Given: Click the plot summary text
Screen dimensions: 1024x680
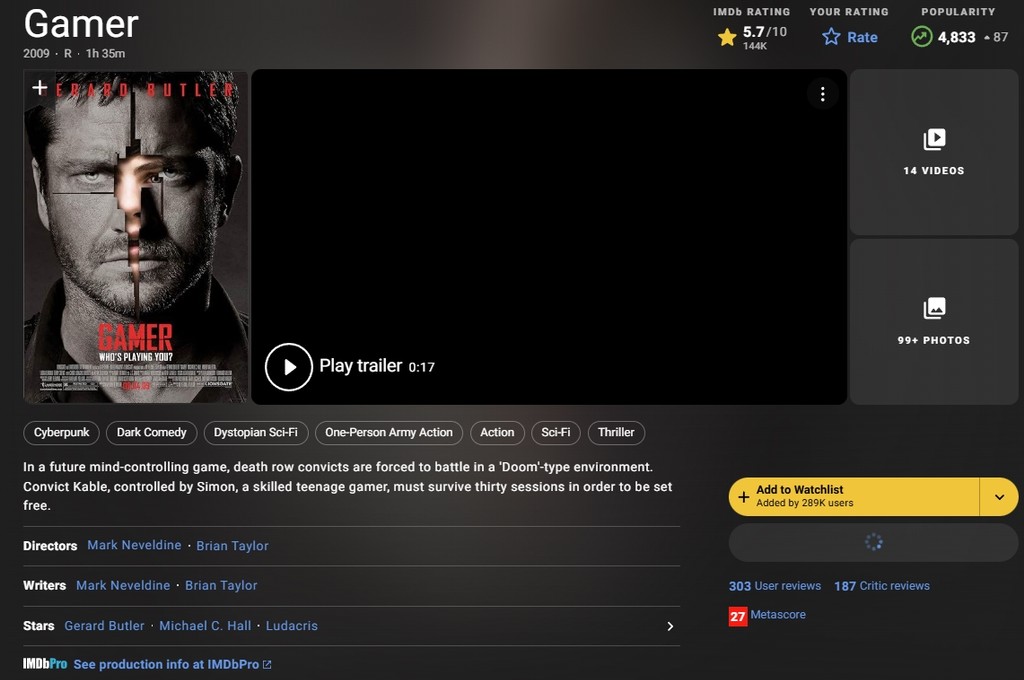Looking at the screenshot, I should [347, 486].
